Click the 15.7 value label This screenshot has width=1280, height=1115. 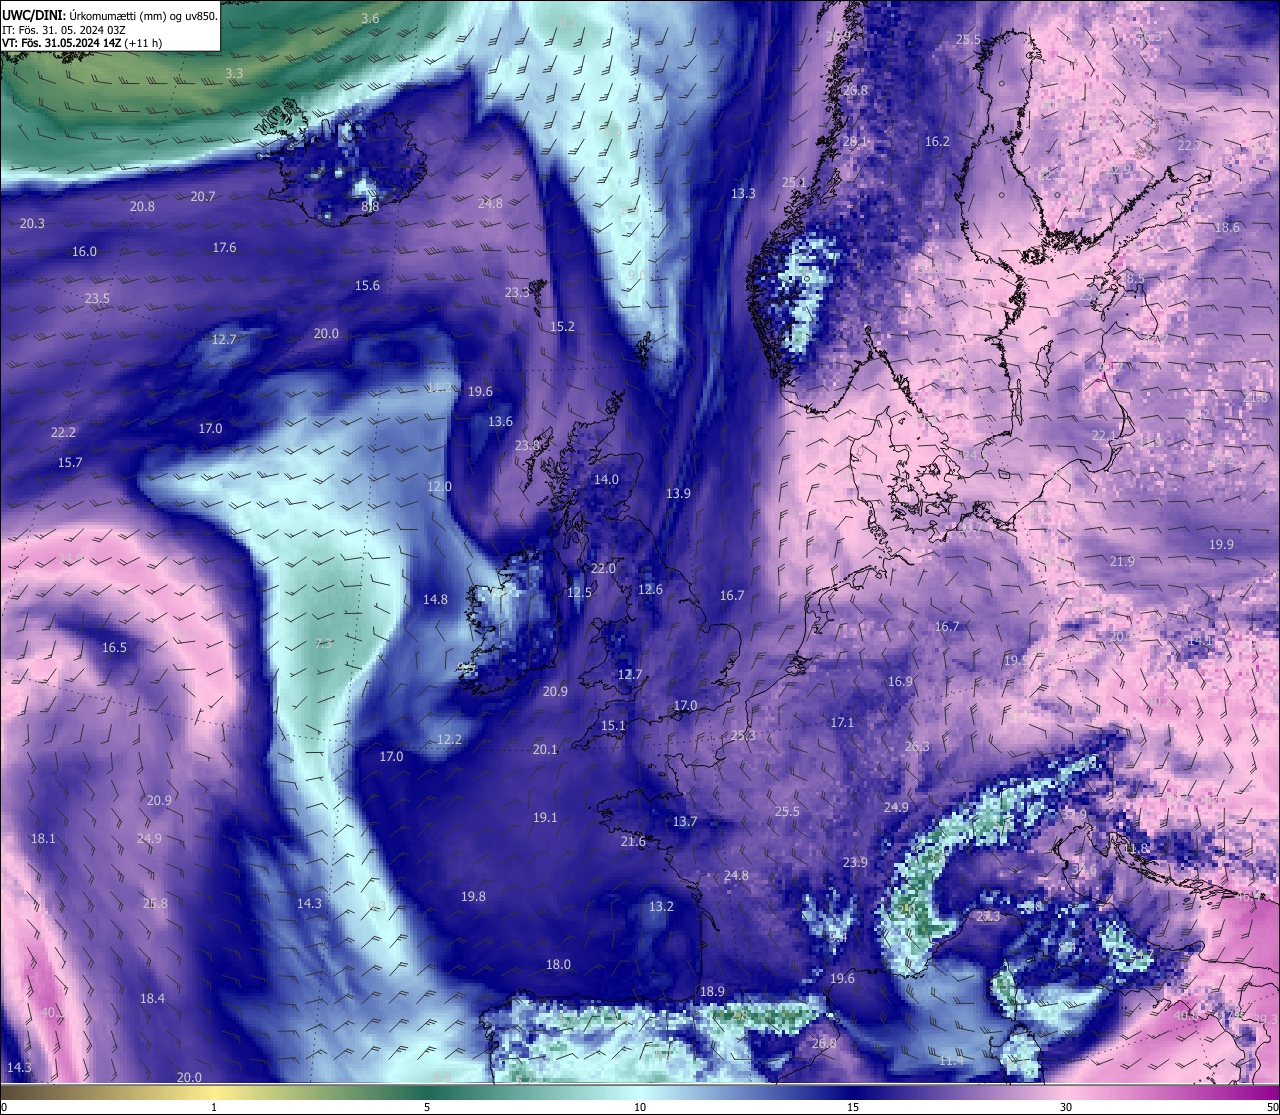(x=70, y=462)
